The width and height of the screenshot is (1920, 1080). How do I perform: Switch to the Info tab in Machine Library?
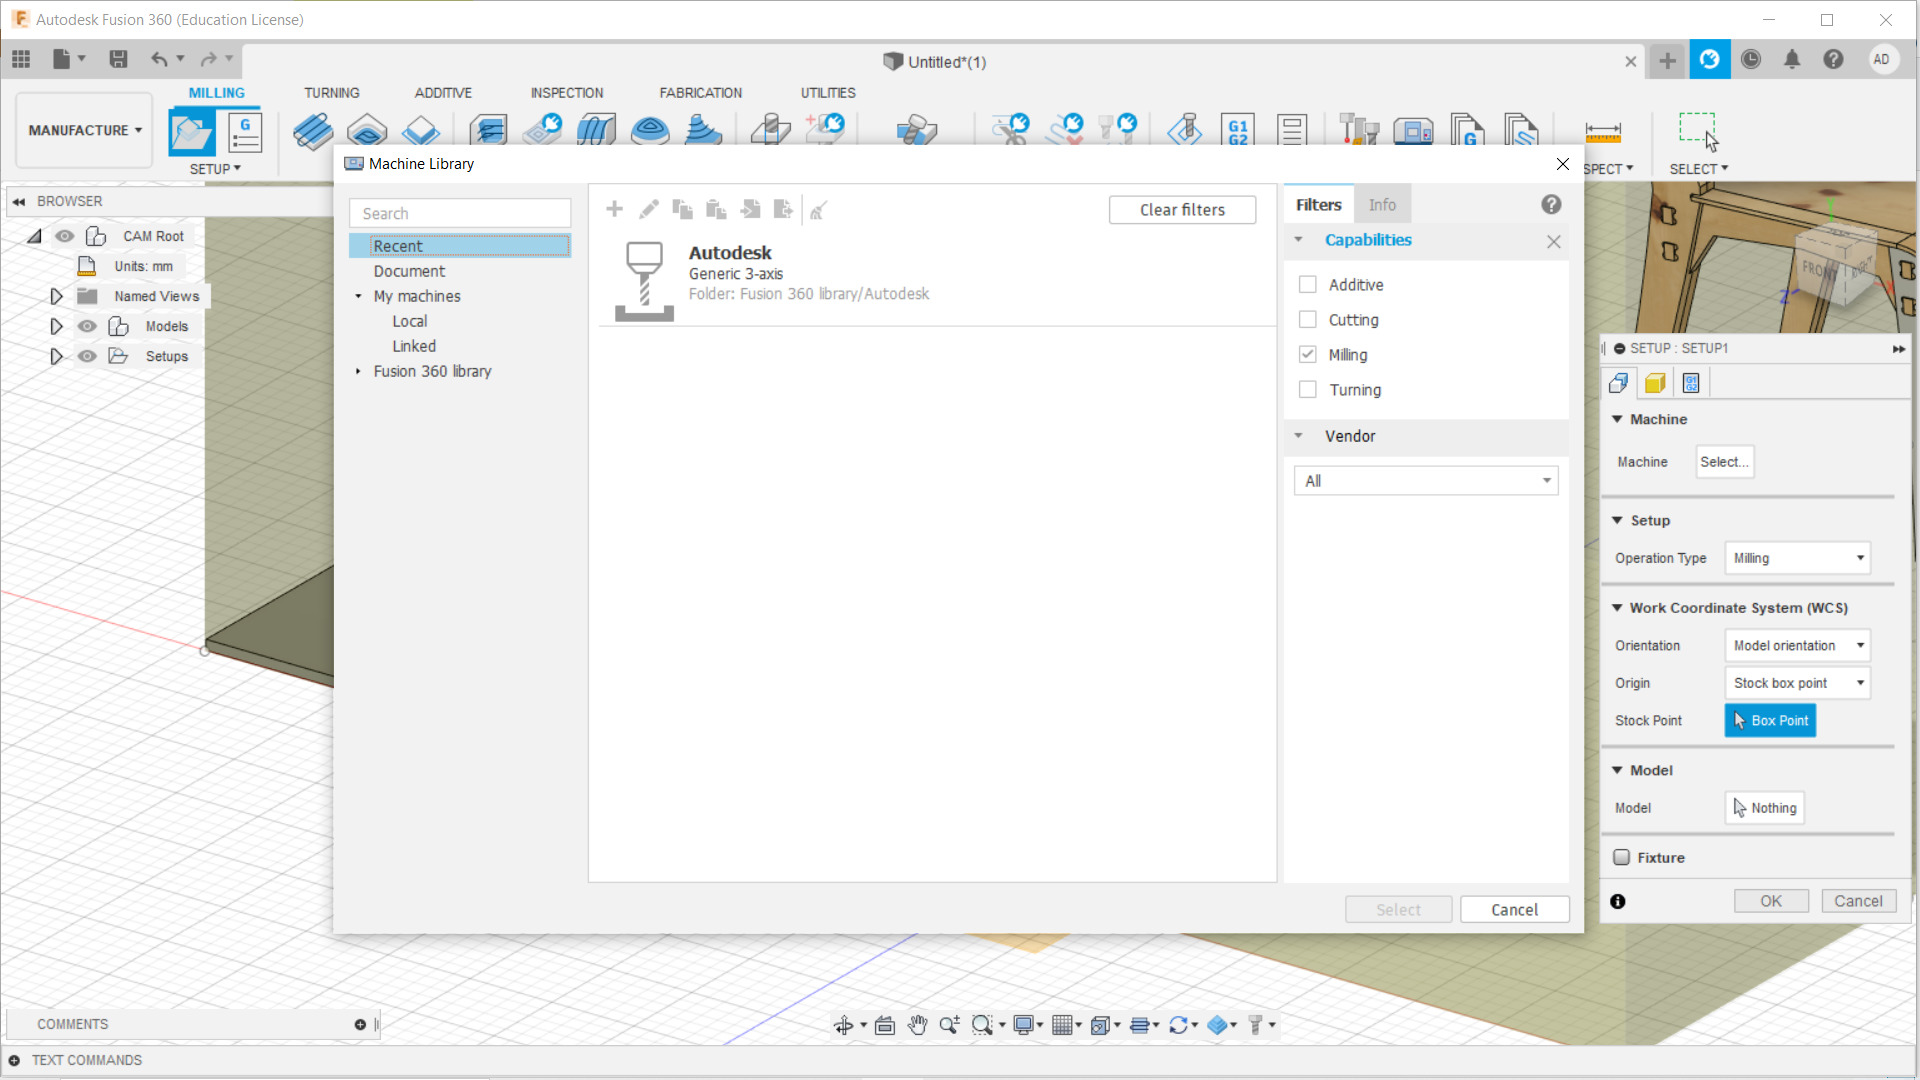pos(1382,205)
